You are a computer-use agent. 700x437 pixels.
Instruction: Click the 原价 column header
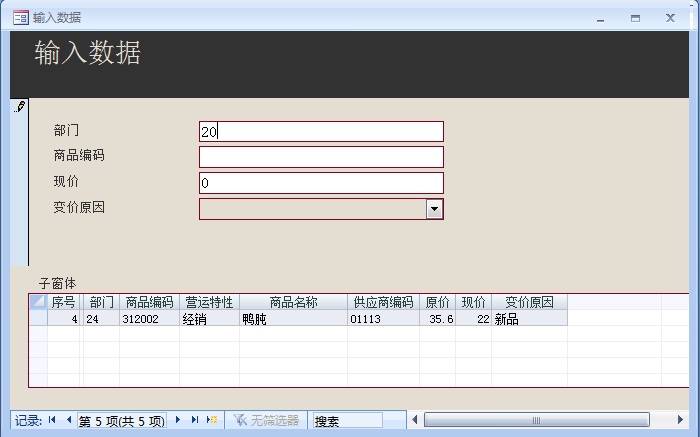point(438,302)
